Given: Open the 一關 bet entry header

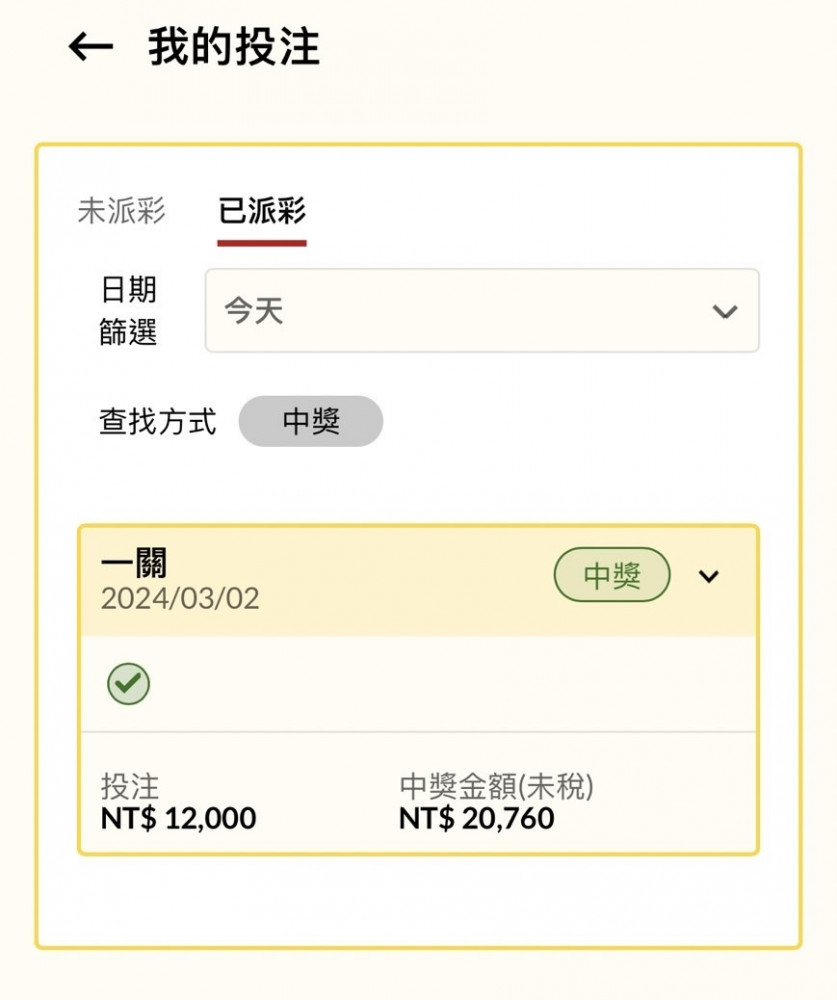Looking at the screenshot, I should point(418,581).
